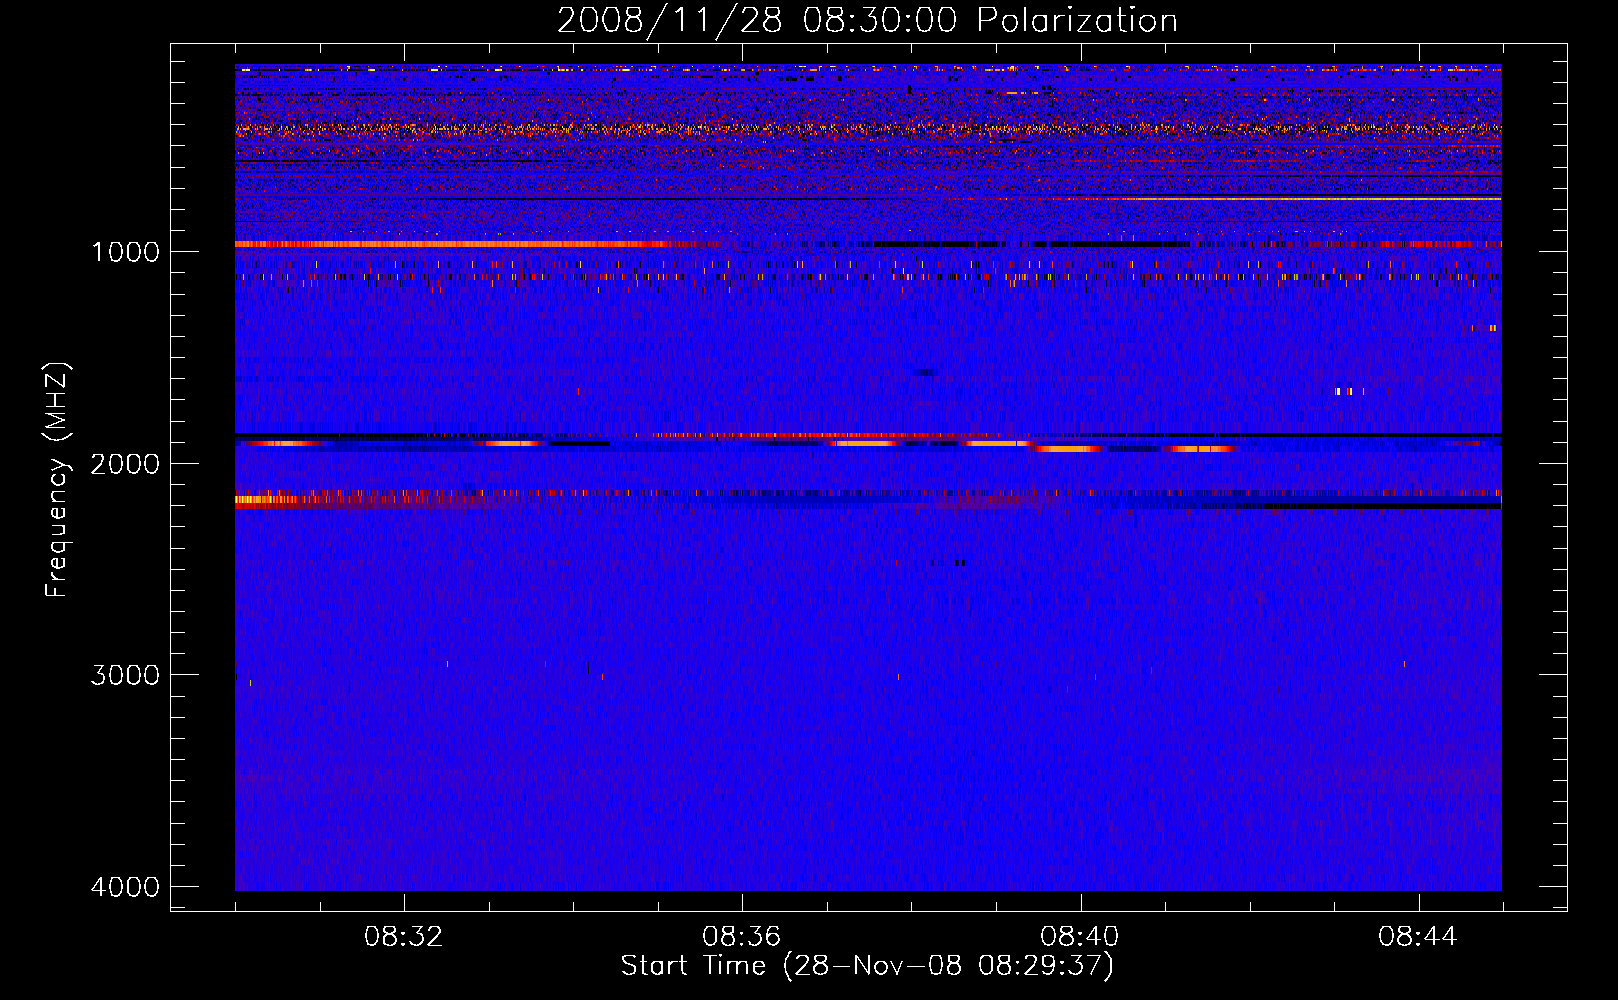Click the plot title '2008/11/28 08:30:00 Polarization'
Screen dimensions: 1618x1000
[x=867, y=20]
